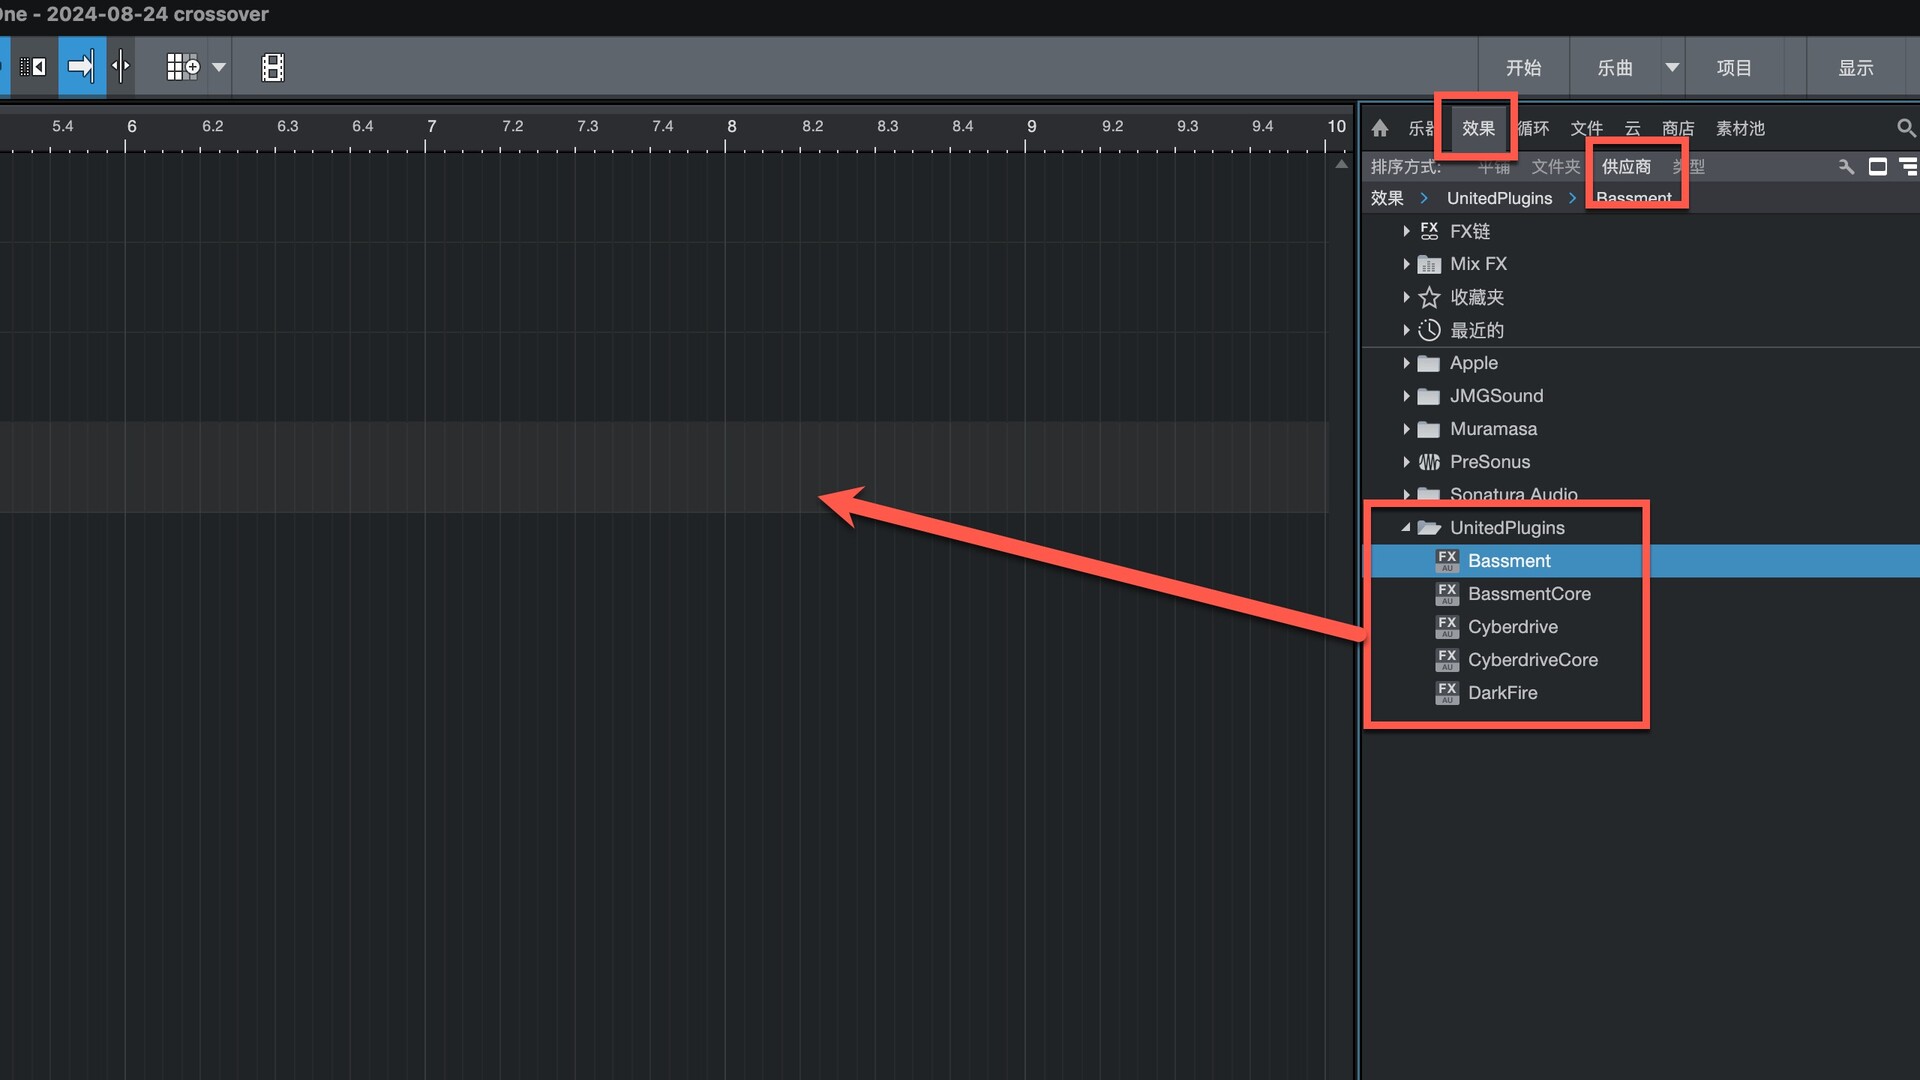Toggle cursor follows edit position icon
The height and width of the screenshot is (1080, 1920).
[x=121, y=67]
